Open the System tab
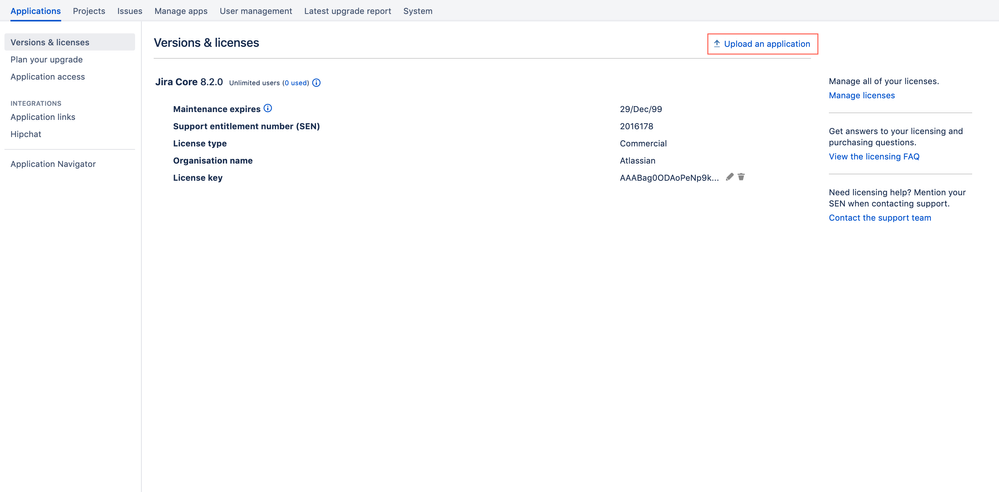999x492 pixels. [x=418, y=11]
